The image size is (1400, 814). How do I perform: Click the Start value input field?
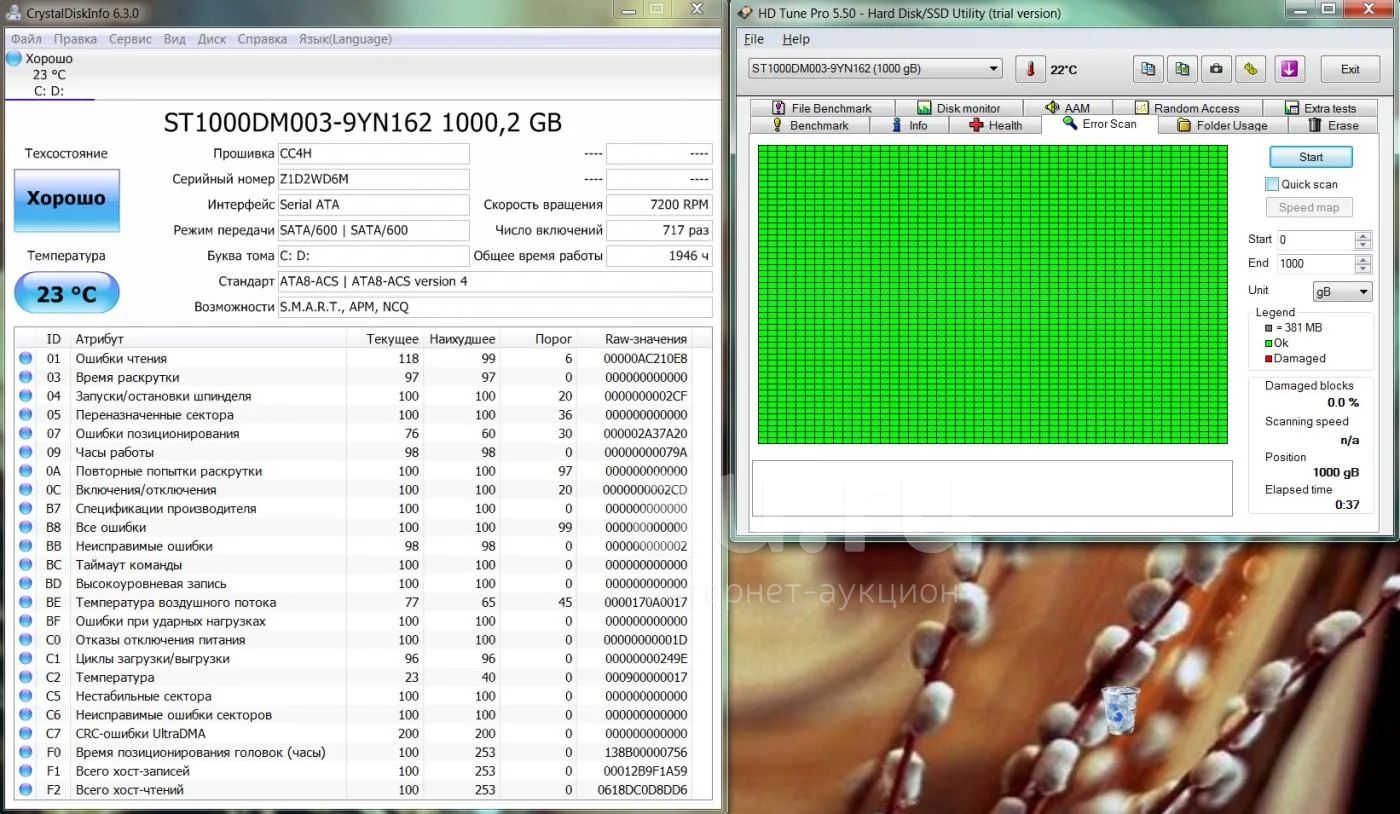[1314, 240]
